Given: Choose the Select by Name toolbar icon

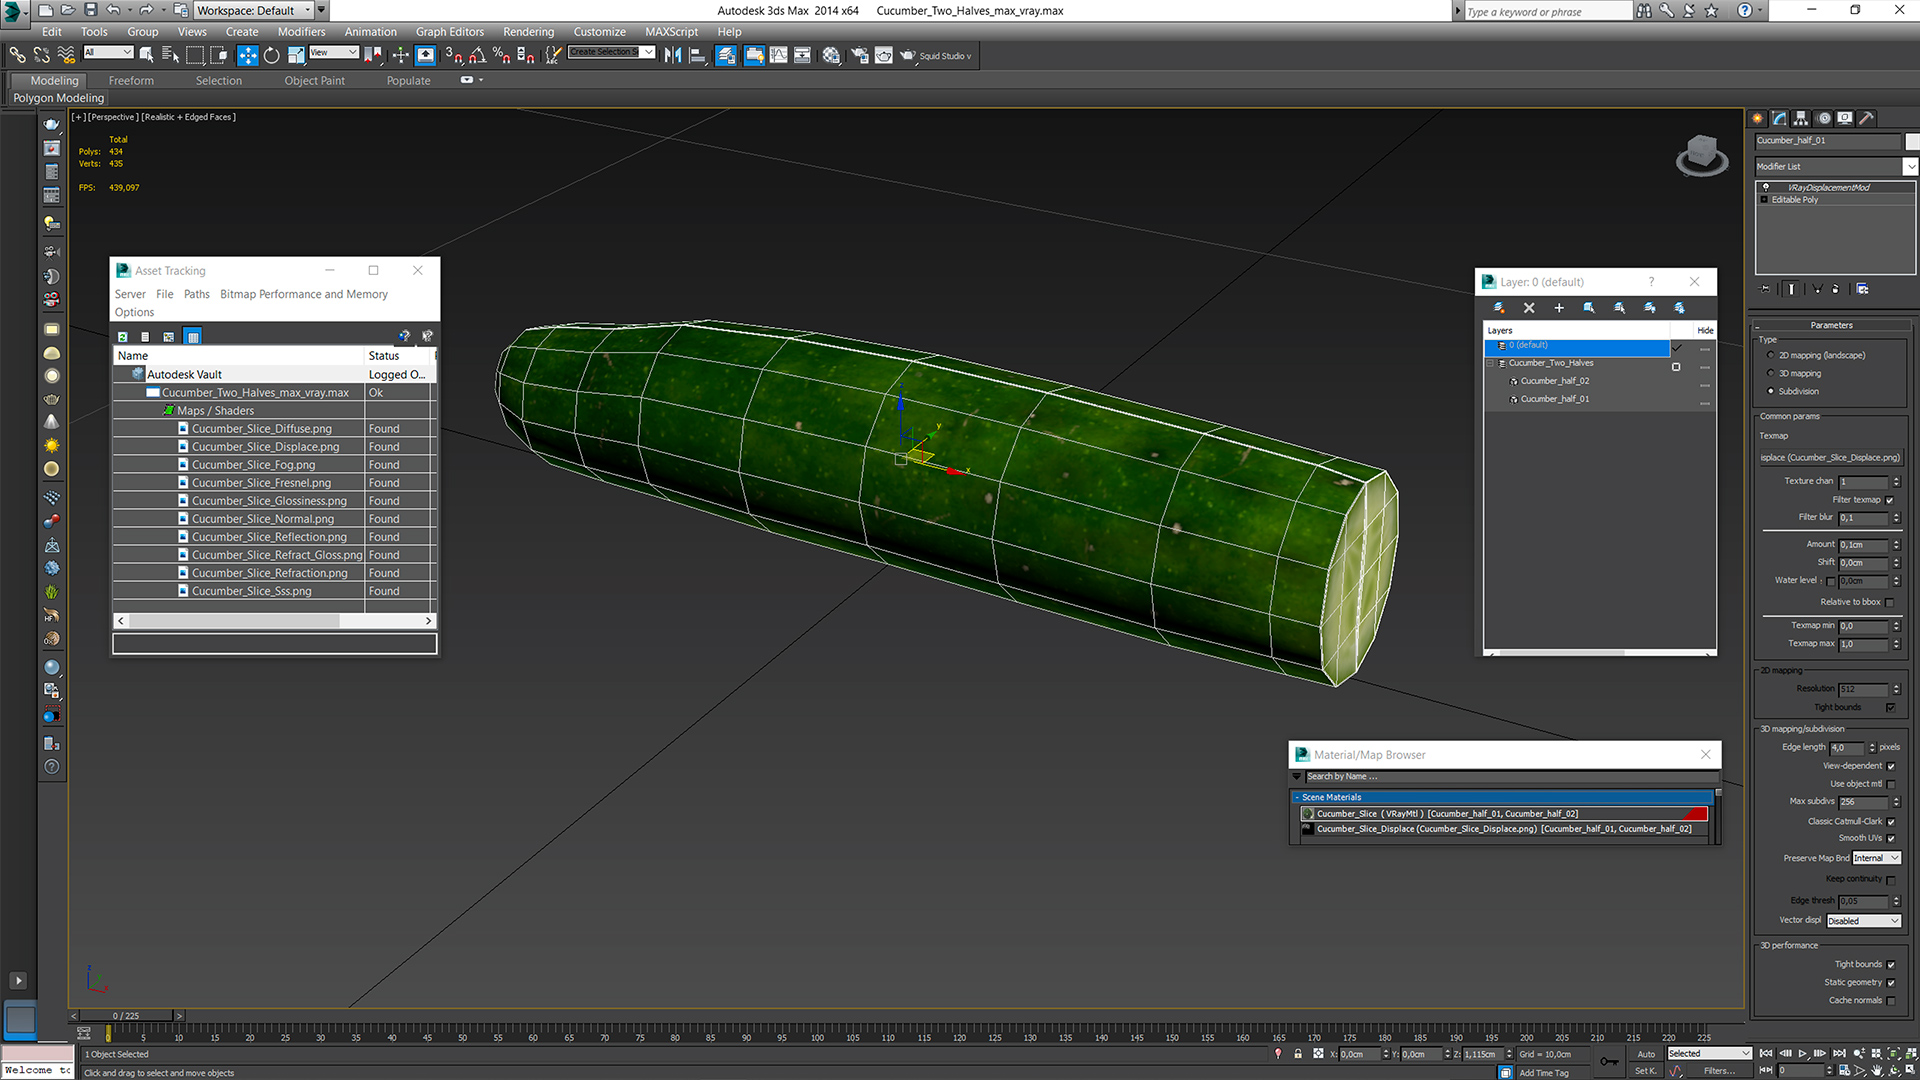Looking at the screenshot, I should pos(170,55).
